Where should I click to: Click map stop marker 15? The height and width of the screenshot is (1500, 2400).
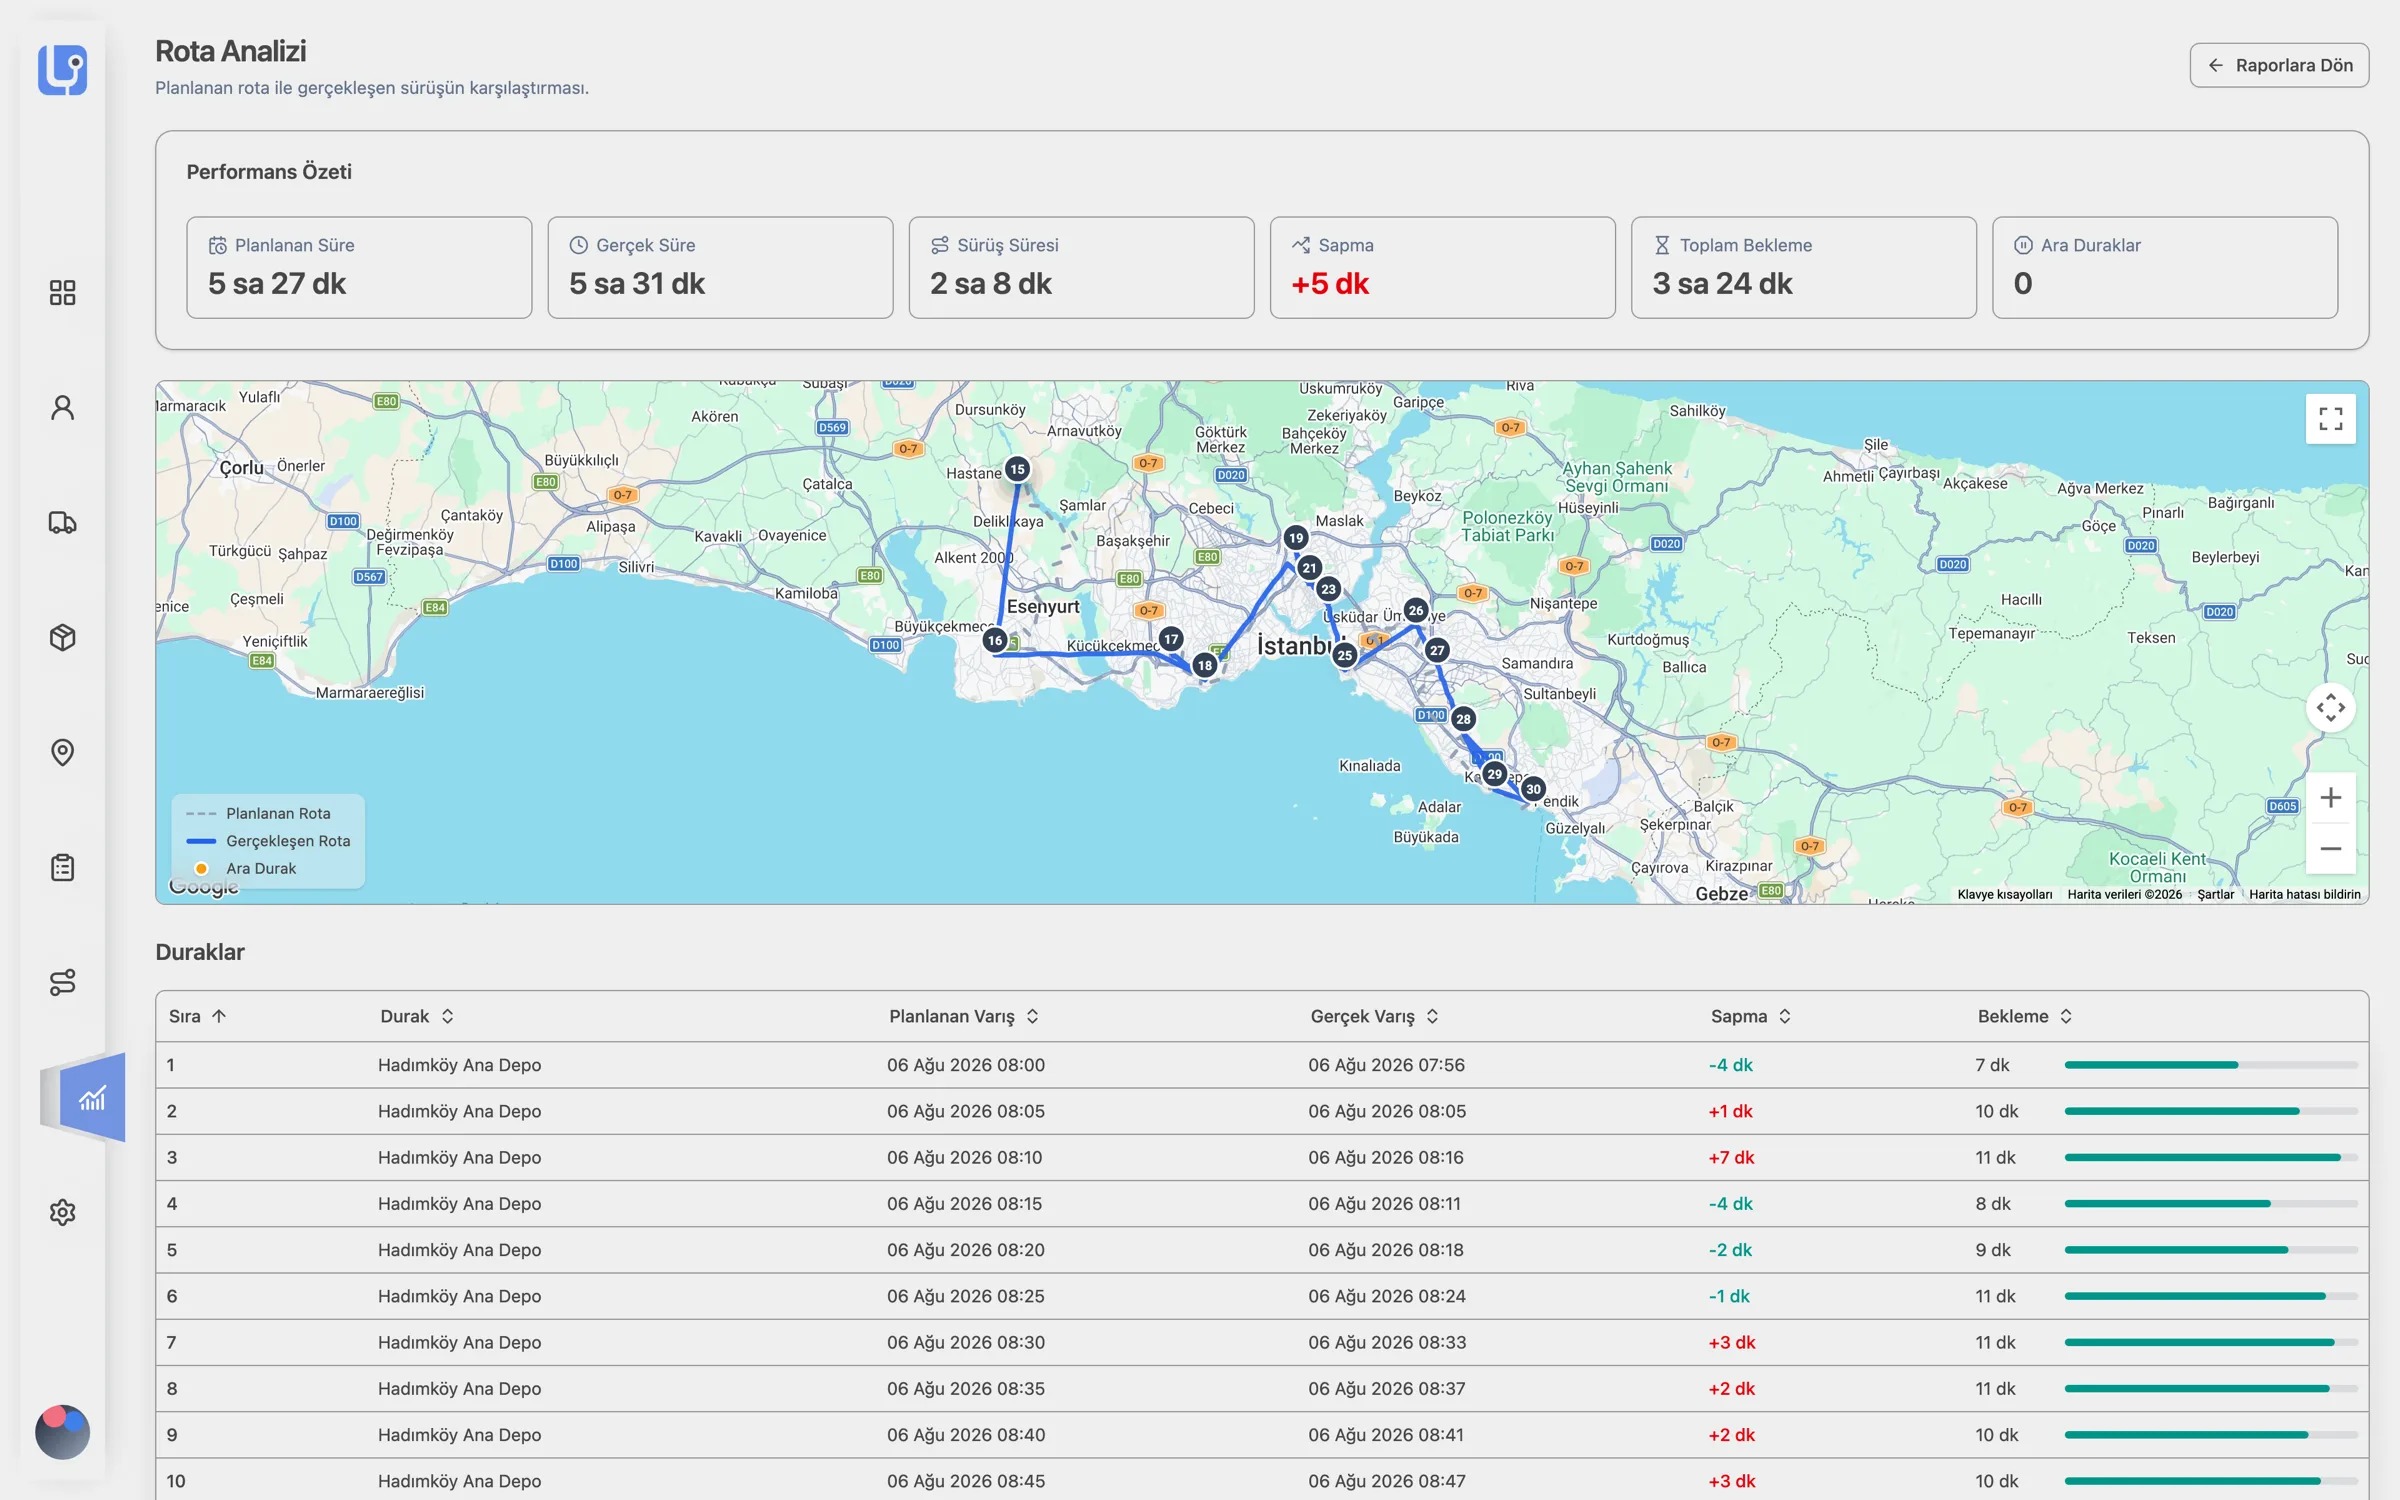pos(1017,469)
